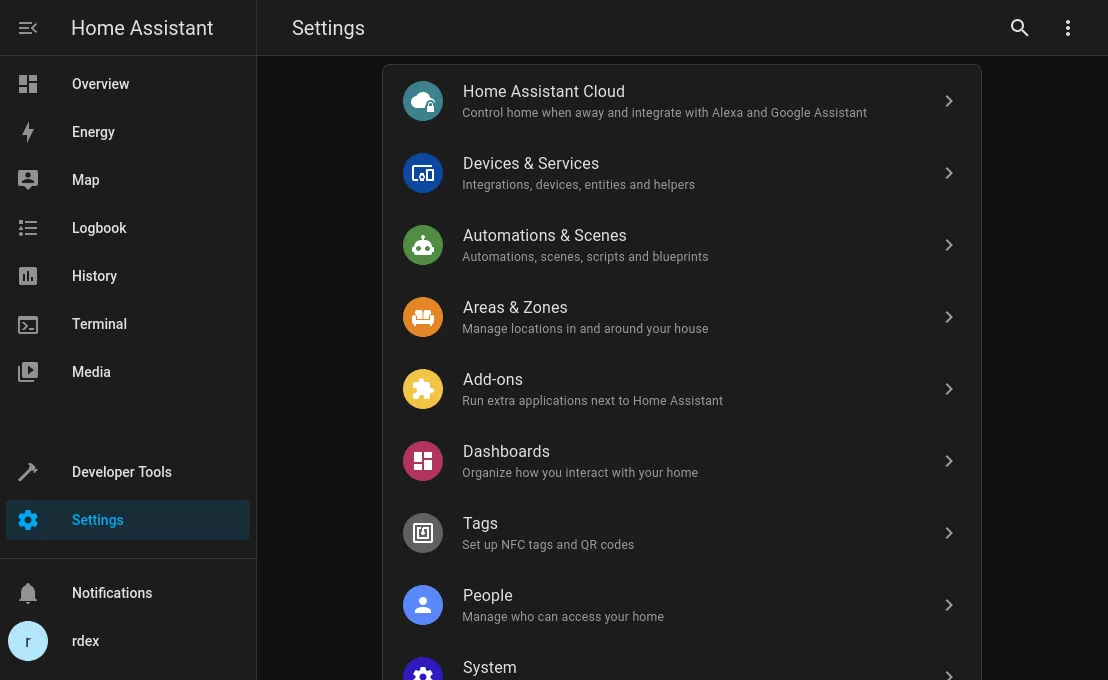Open the Dashboards grid icon
1108x680 pixels.
coord(423,461)
